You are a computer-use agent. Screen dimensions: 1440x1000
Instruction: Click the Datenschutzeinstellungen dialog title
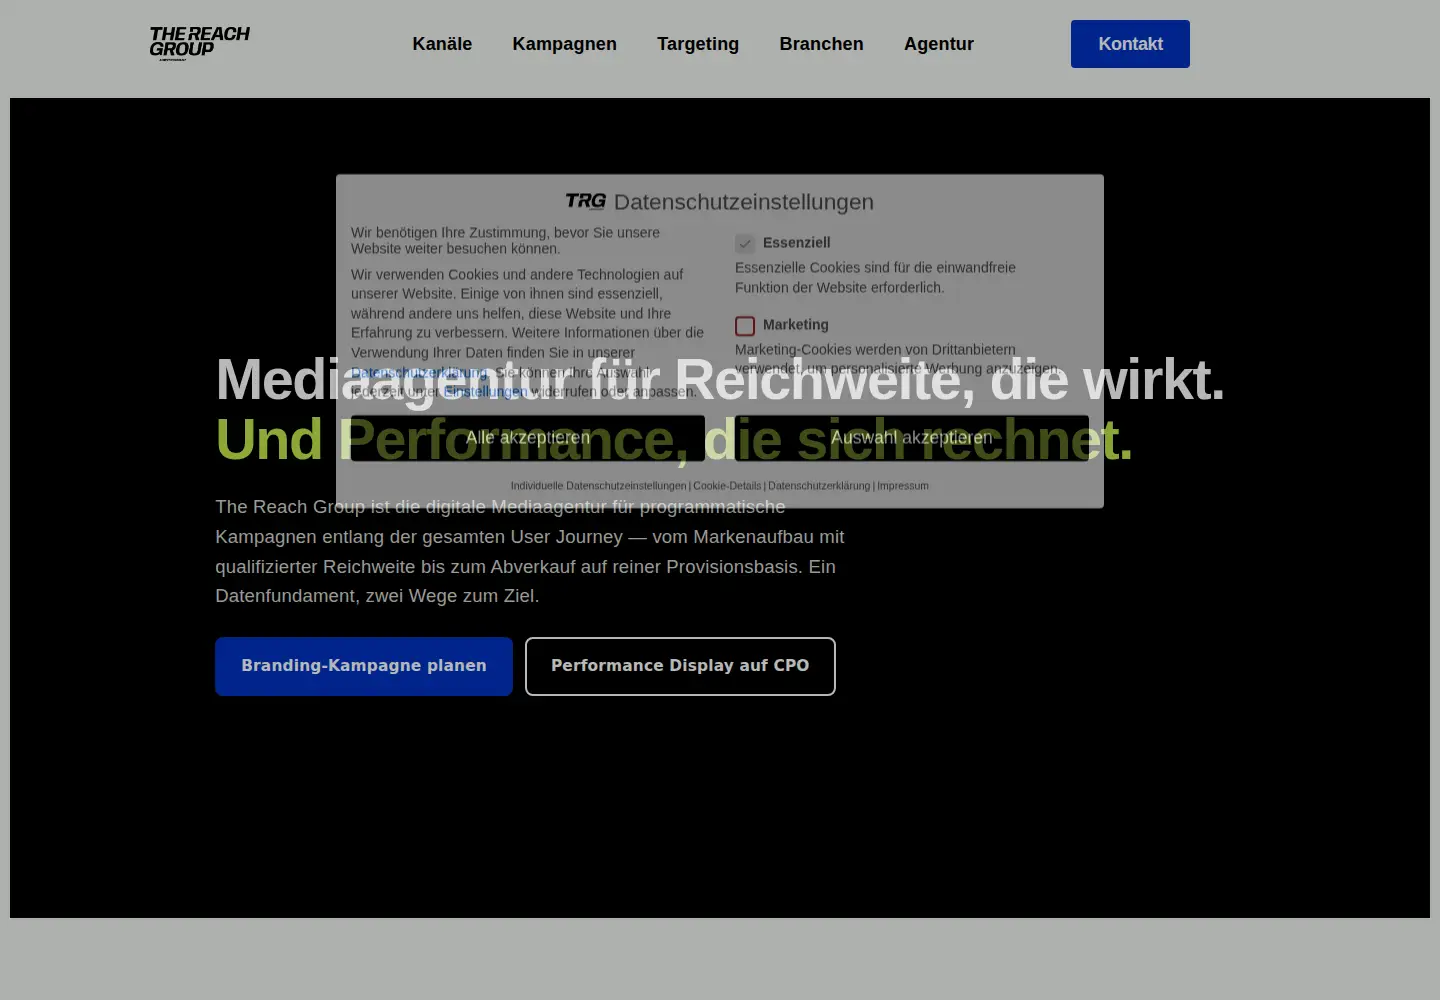pyautogui.click(x=744, y=202)
